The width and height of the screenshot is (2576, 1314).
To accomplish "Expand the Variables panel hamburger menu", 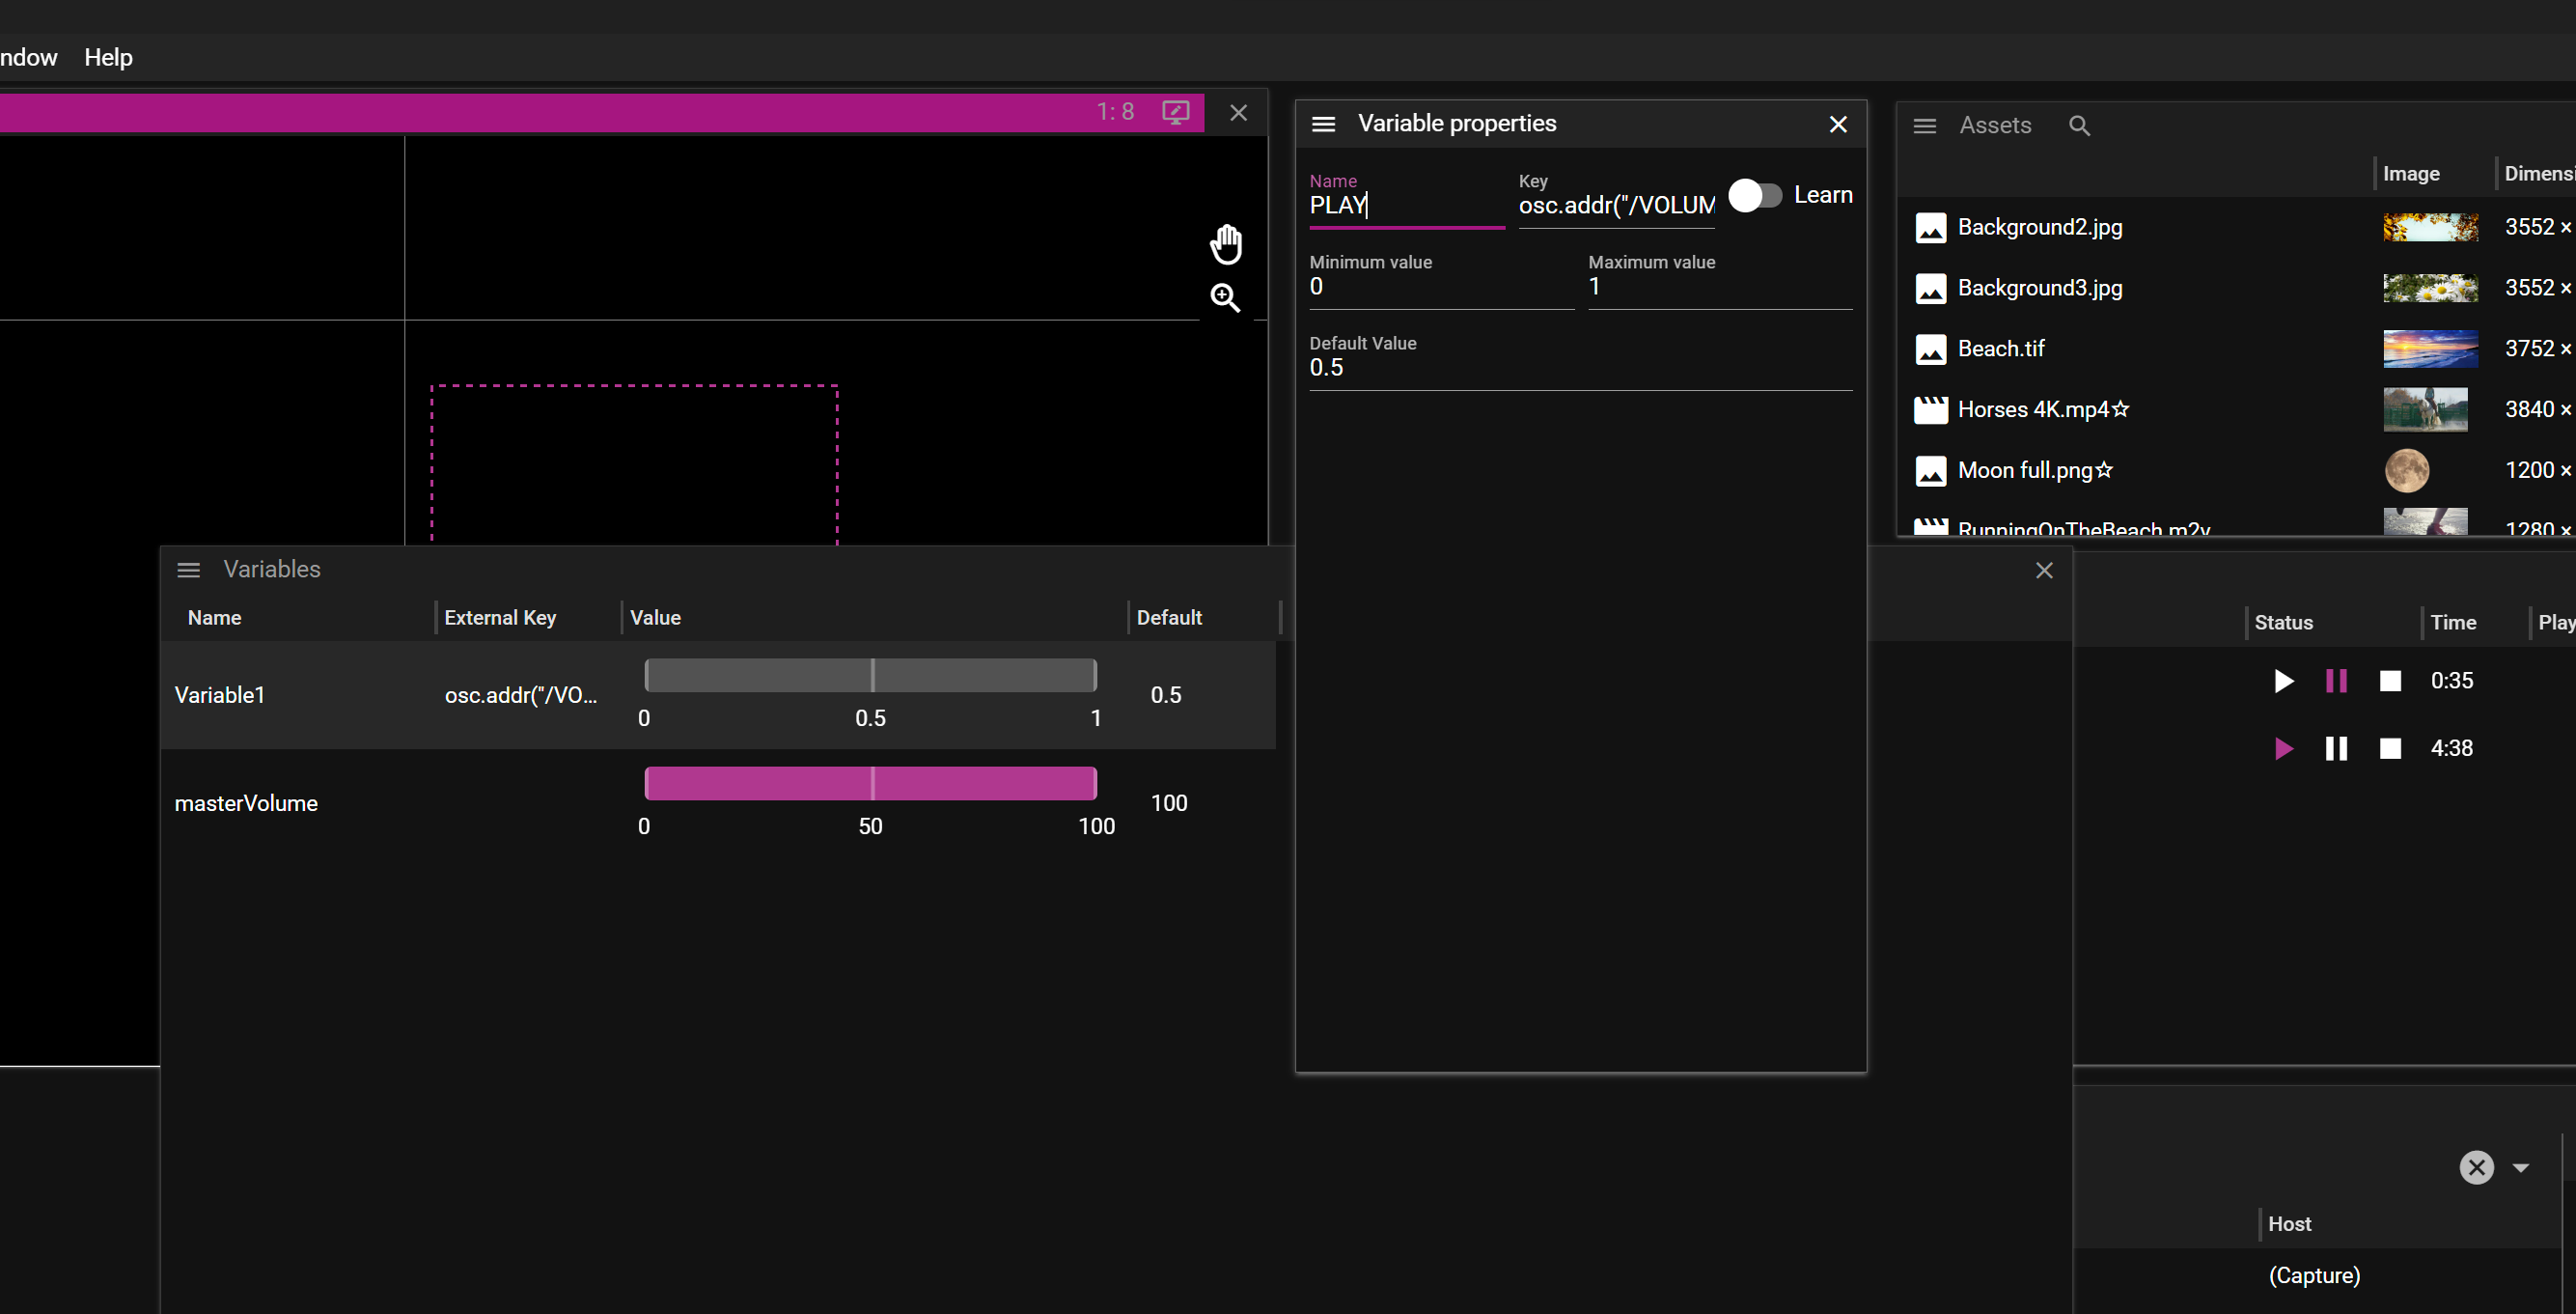I will pyautogui.click(x=189, y=570).
